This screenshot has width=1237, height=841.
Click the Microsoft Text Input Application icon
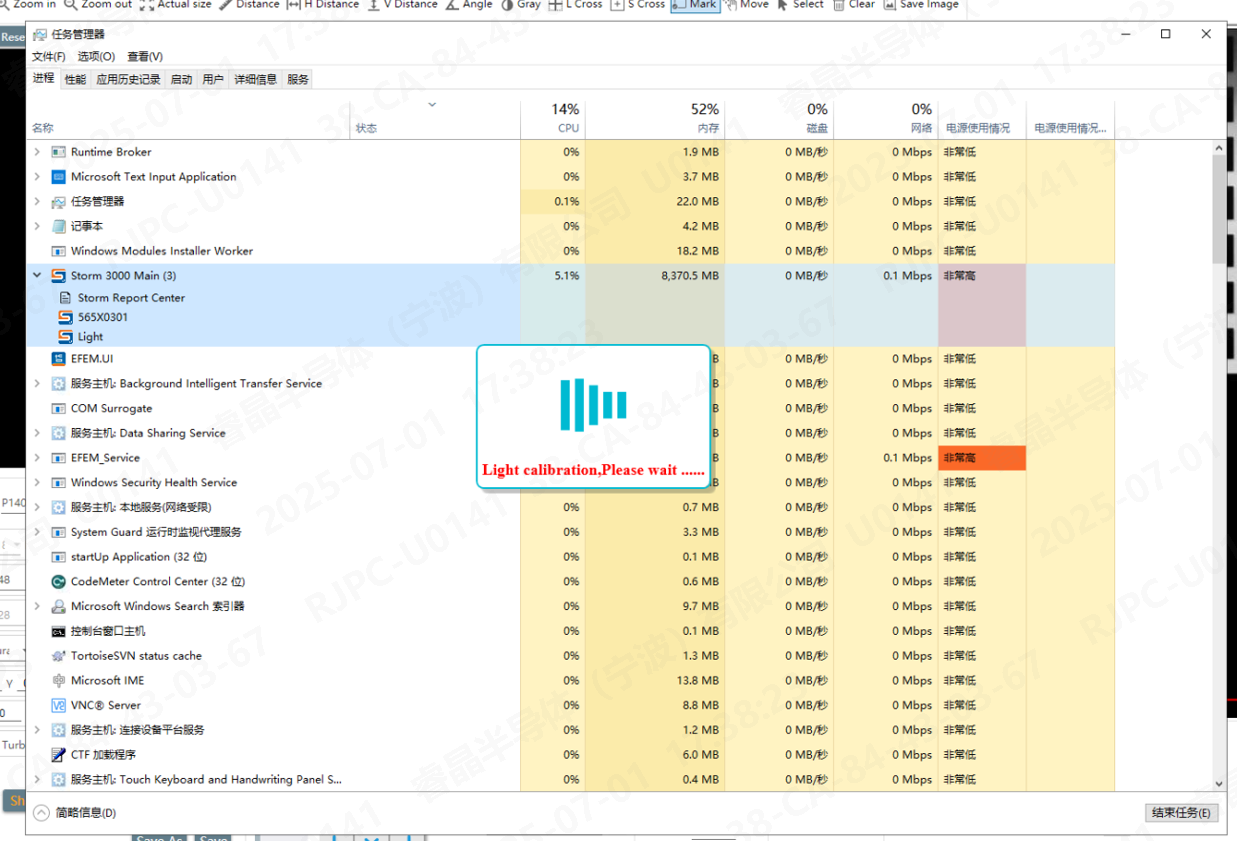(x=58, y=177)
